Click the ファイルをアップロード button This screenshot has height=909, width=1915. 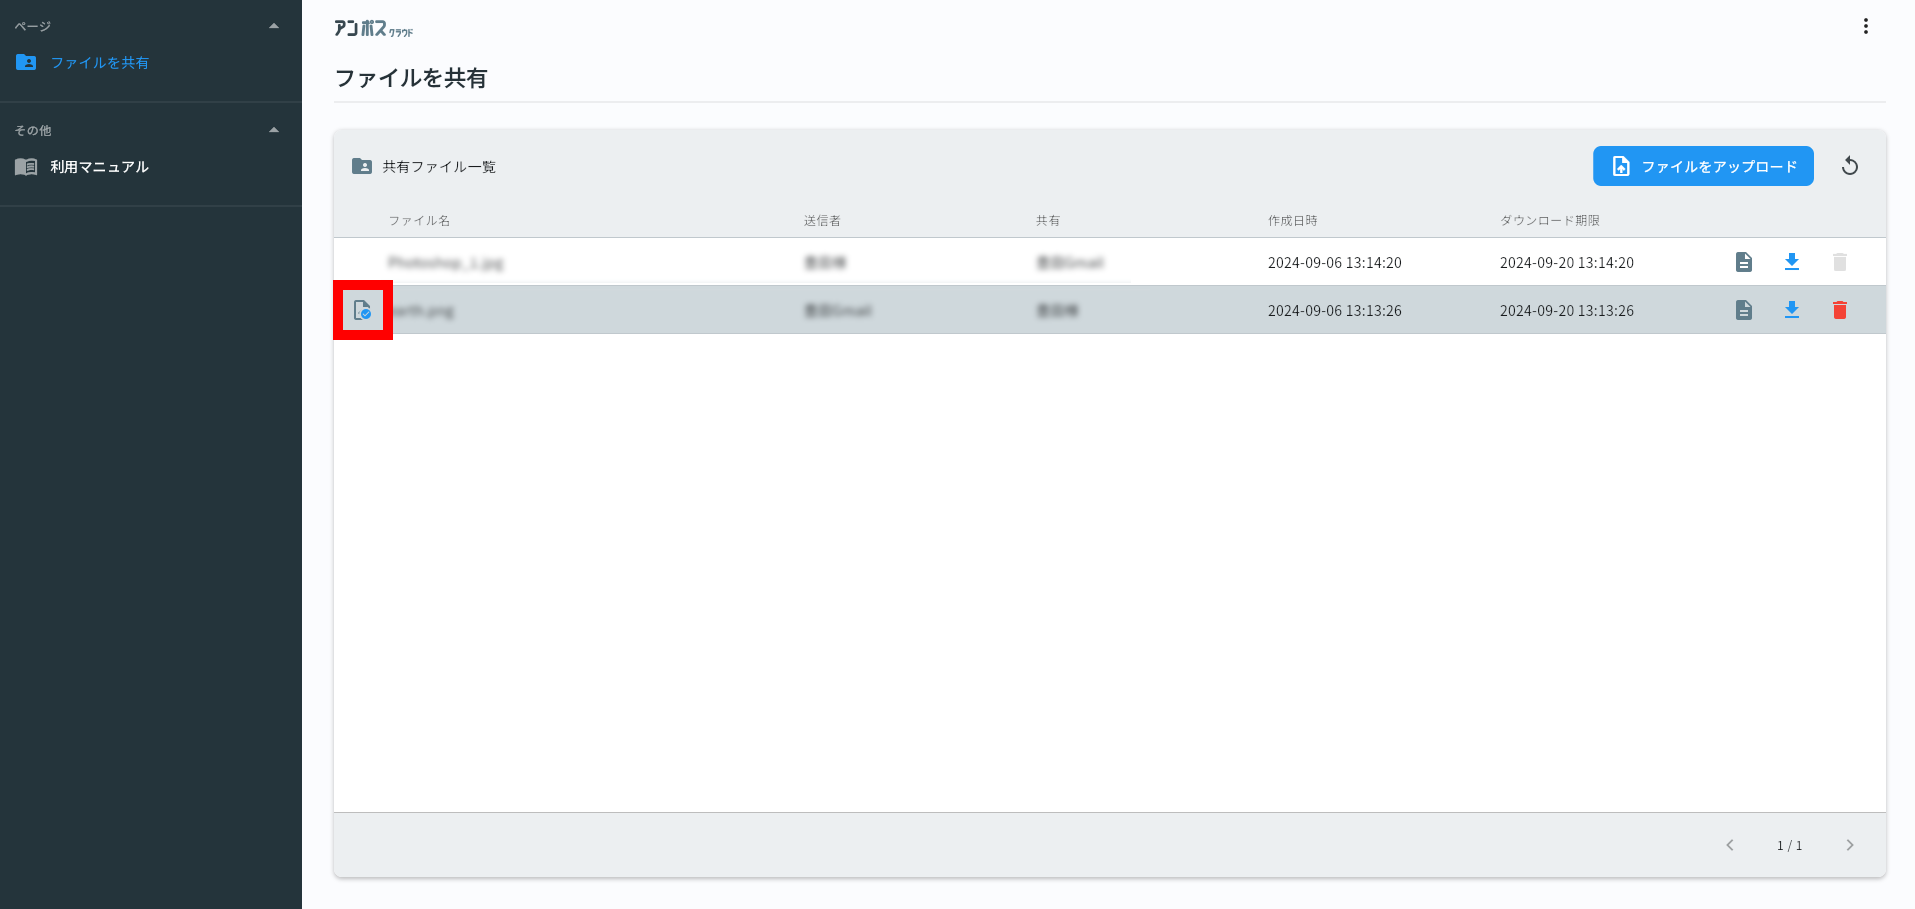point(1703,166)
